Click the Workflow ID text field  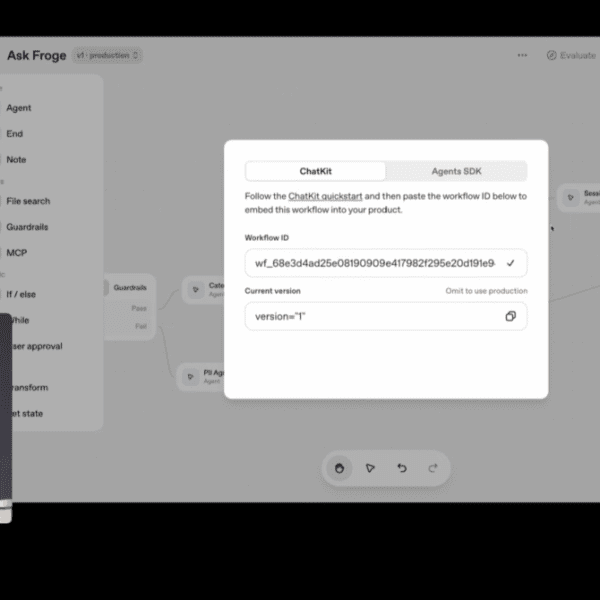point(374,263)
